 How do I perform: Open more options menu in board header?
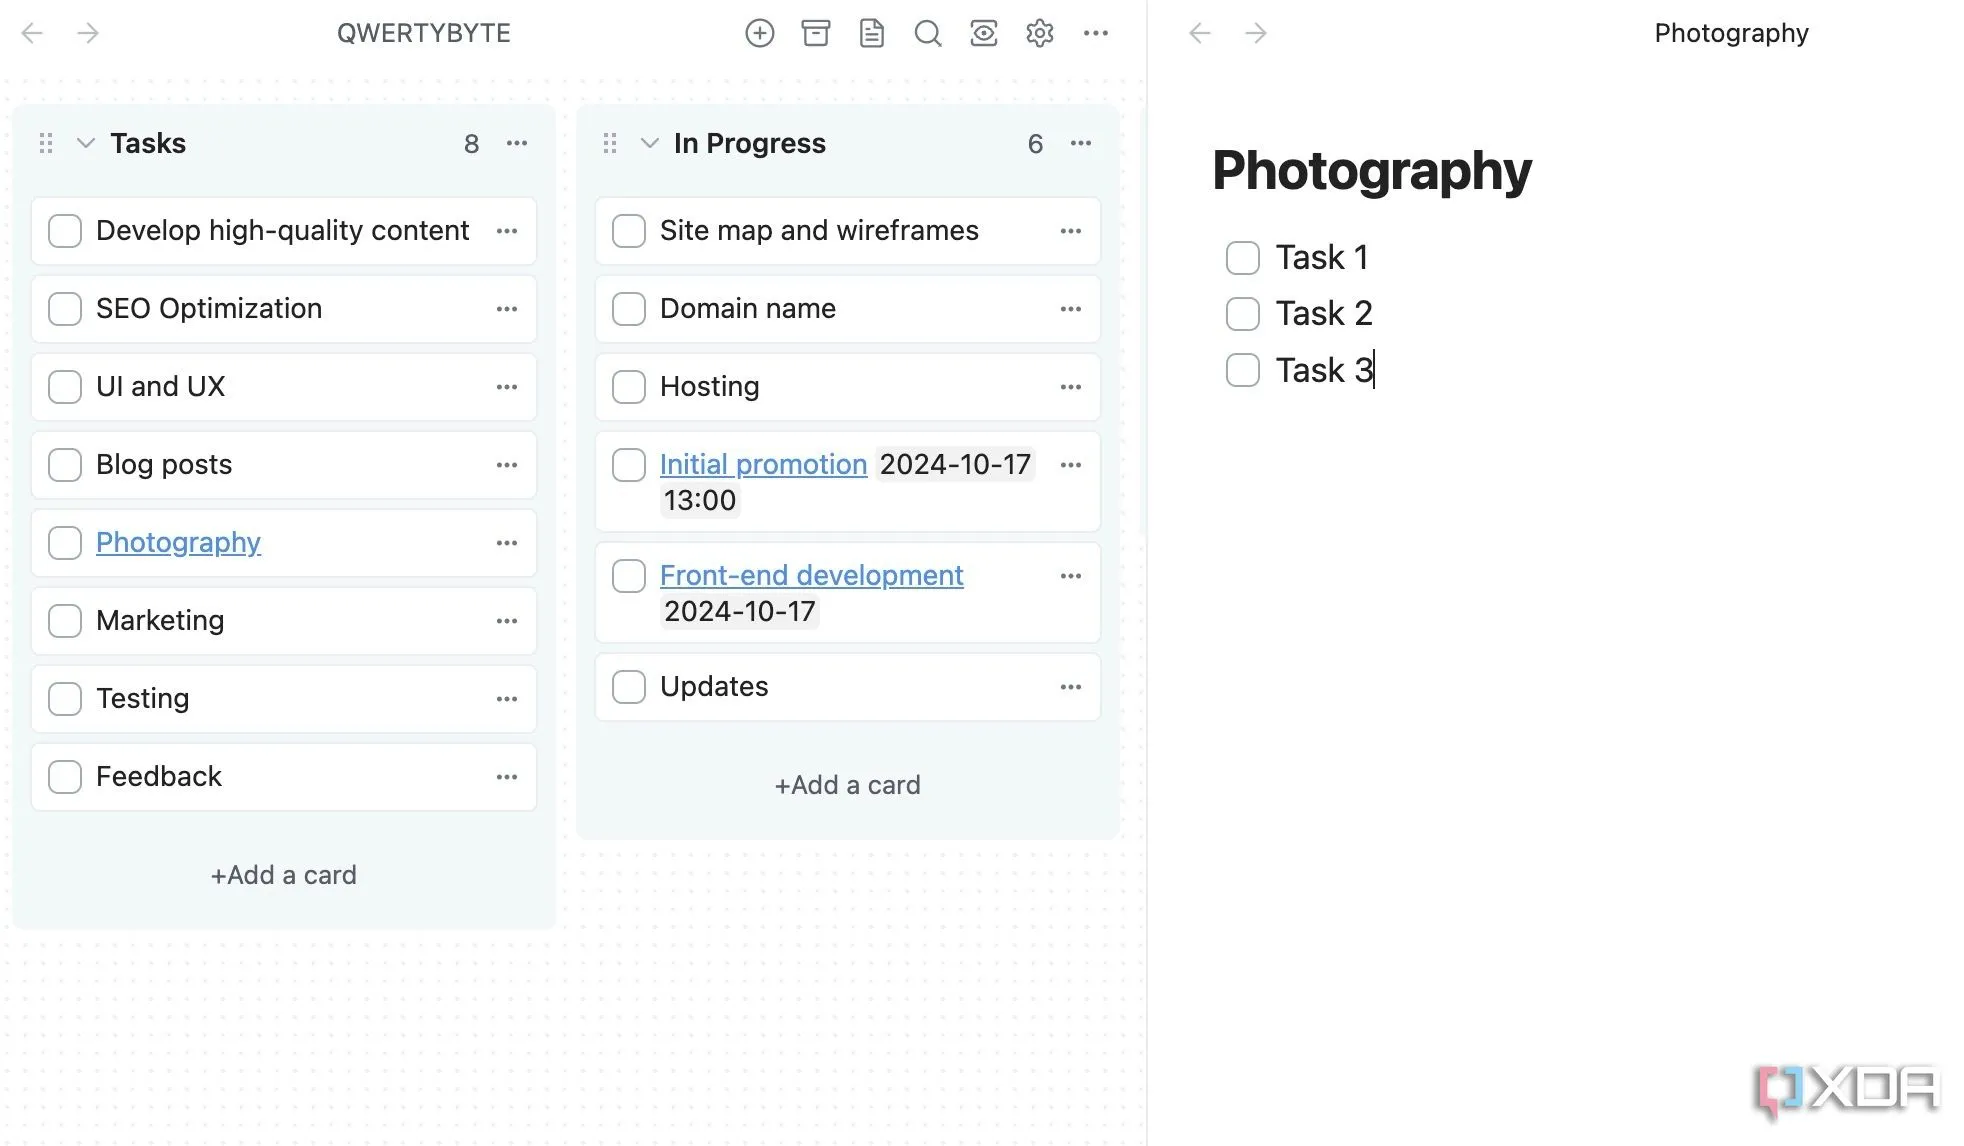click(1095, 33)
